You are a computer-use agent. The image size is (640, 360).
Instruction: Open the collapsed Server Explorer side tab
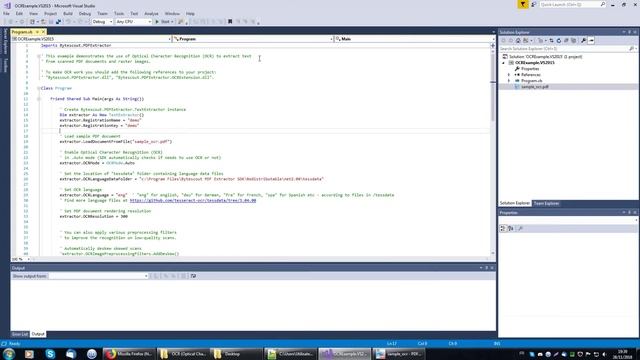5,41
